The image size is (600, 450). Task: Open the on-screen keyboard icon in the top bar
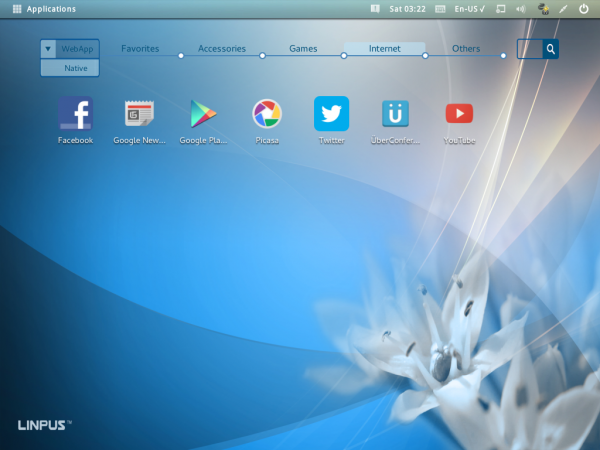click(x=440, y=9)
